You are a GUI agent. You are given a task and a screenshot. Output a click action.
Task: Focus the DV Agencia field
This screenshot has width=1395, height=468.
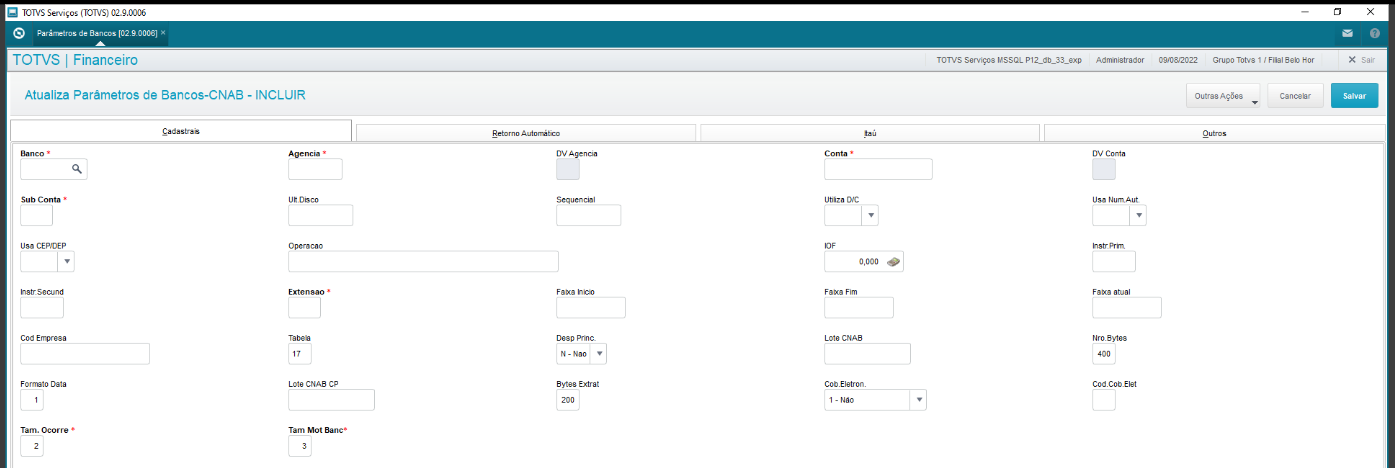567,169
